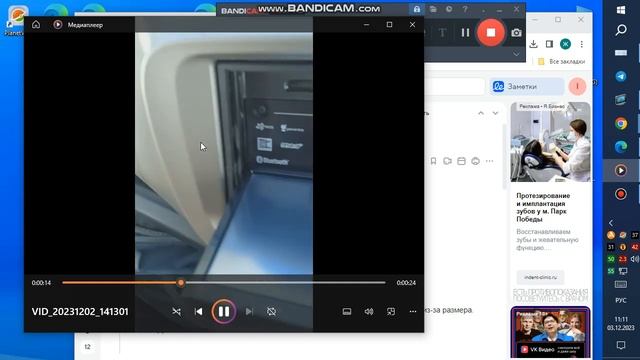The height and width of the screenshot is (360, 640).
Task: Click the print icon in browser page toolbar
Action: [x=476, y=161]
